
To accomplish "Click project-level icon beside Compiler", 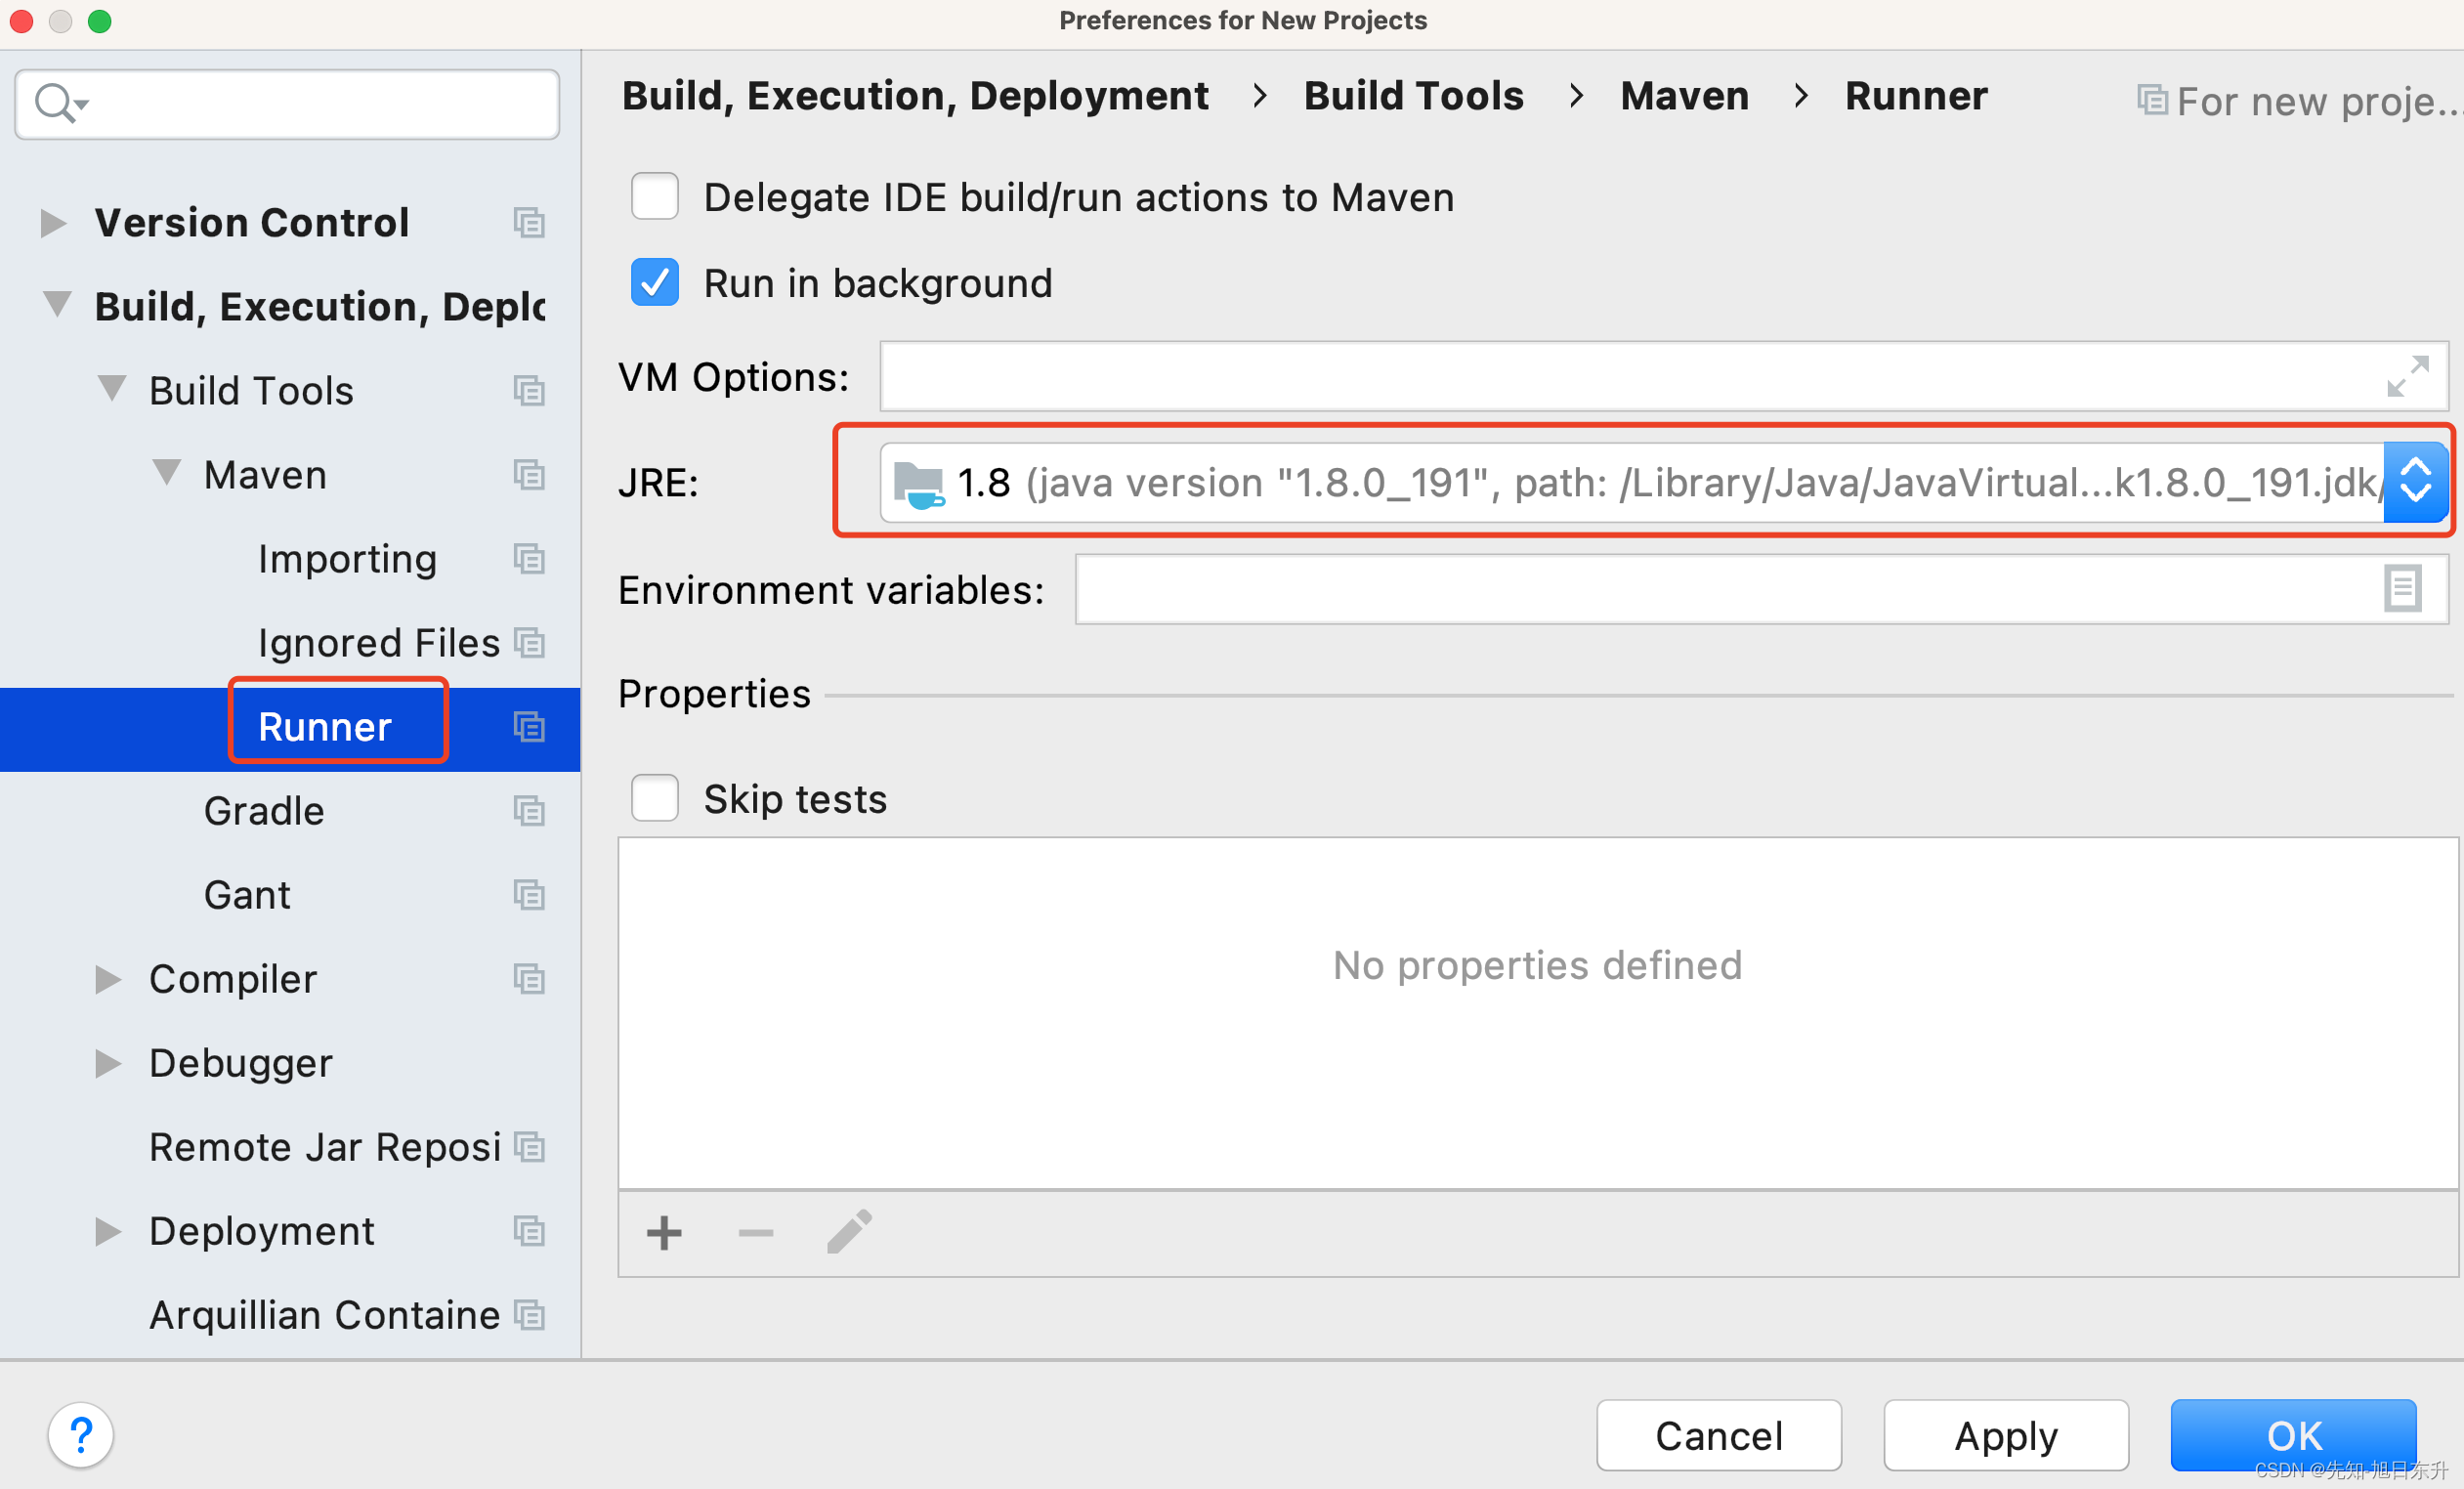I will [x=529, y=978].
